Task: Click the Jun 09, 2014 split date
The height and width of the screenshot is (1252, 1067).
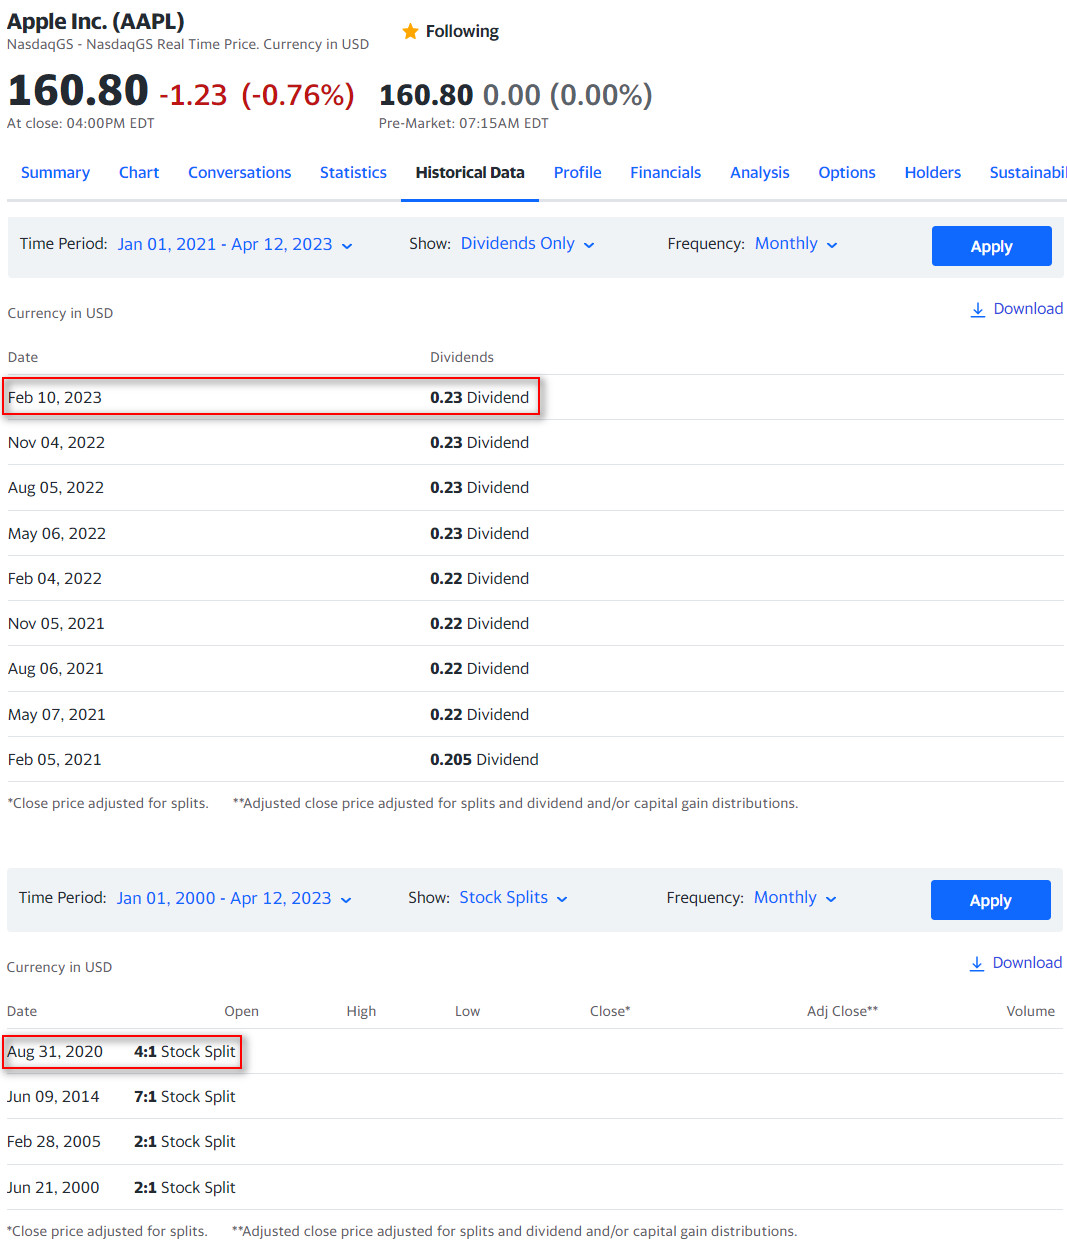Action: click(53, 1097)
